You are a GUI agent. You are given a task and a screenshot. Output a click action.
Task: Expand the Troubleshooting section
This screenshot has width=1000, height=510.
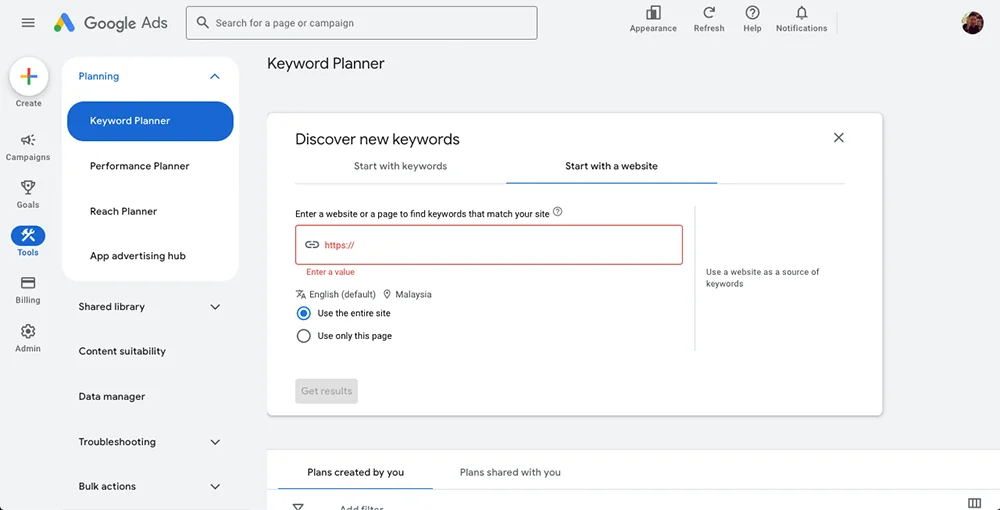point(214,442)
